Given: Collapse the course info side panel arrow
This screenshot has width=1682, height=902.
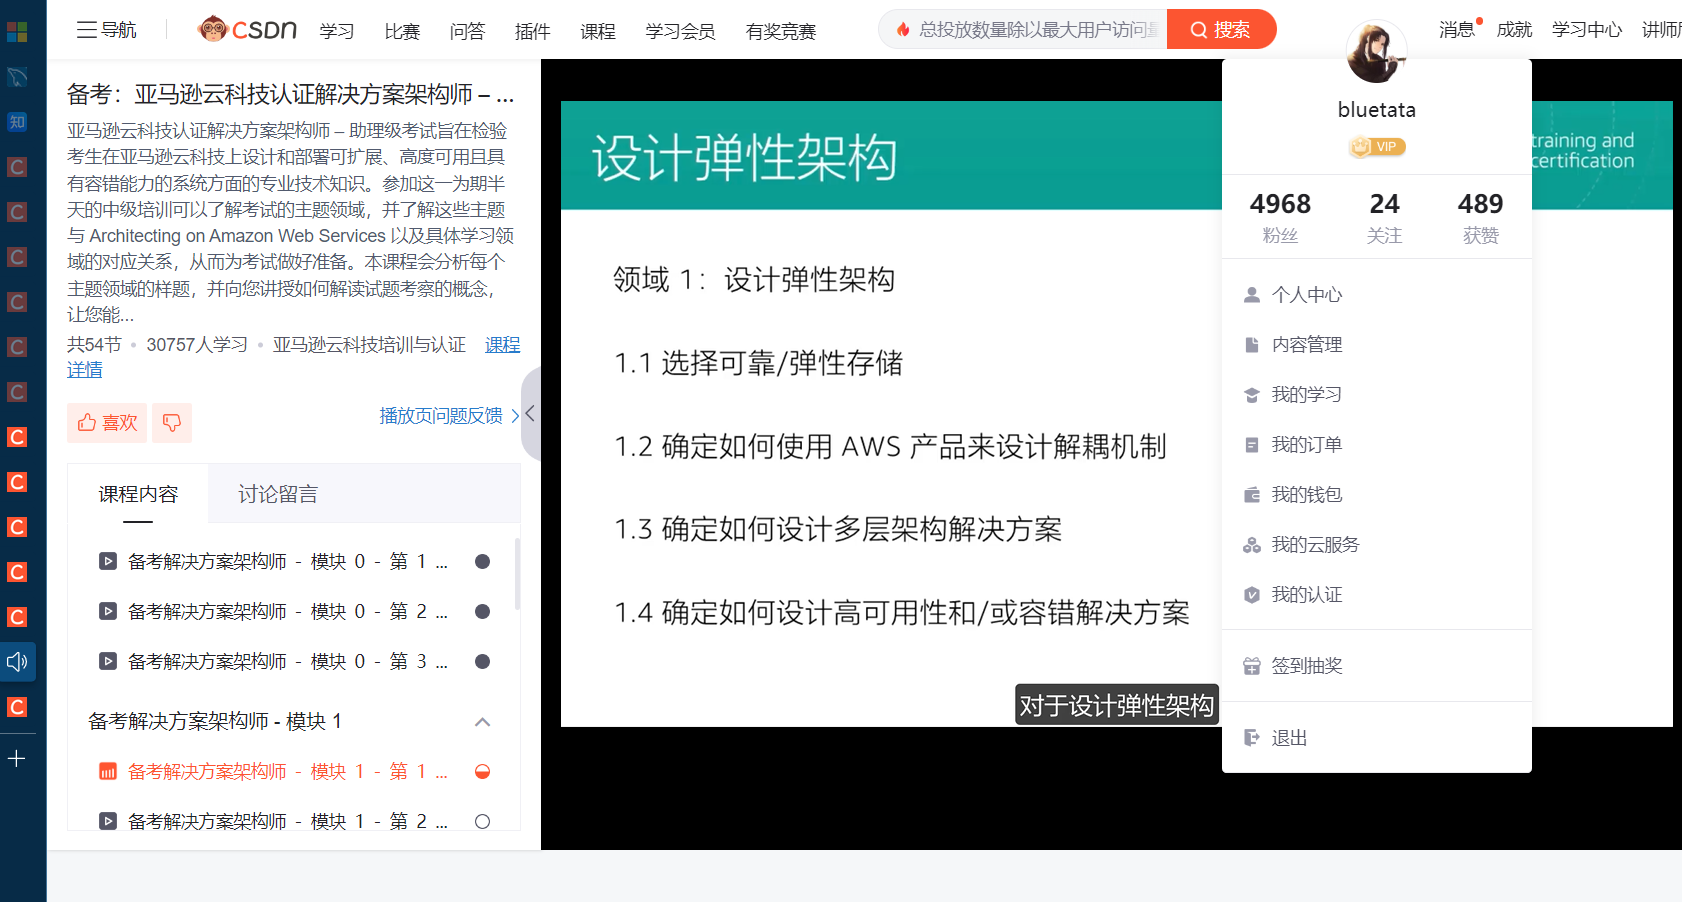Looking at the screenshot, I should (x=530, y=413).
